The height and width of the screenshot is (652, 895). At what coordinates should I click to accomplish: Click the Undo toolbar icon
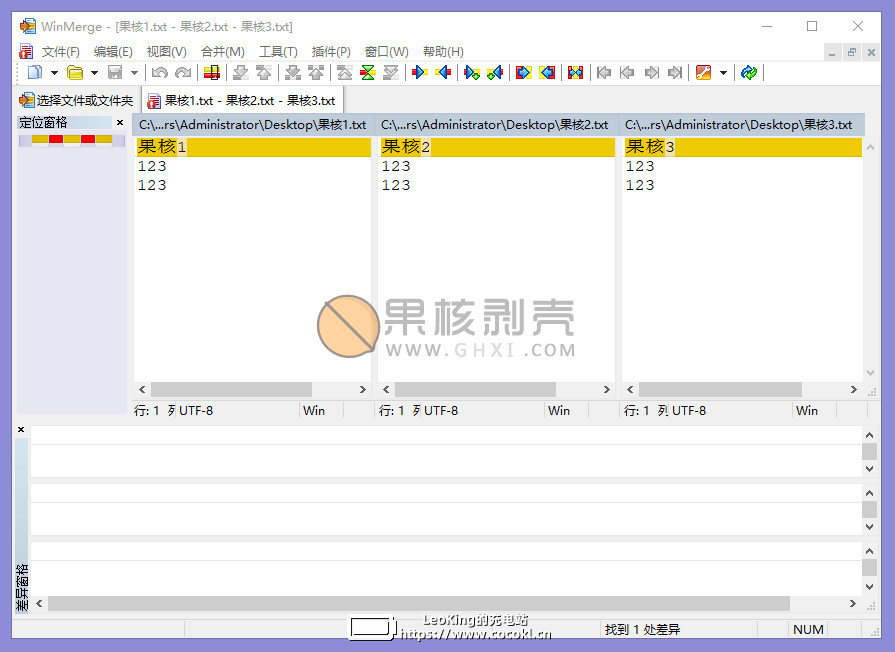pyautogui.click(x=160, y=73)
